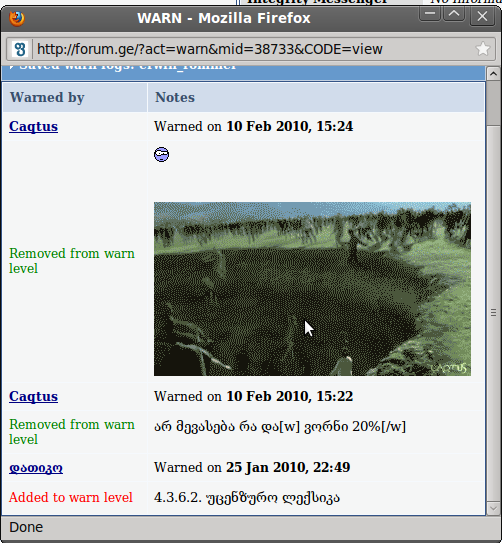The height and width of the screenshot is (543, 502).
Task: Click red 'Added to warn level' text
Action: click(71, 498)
